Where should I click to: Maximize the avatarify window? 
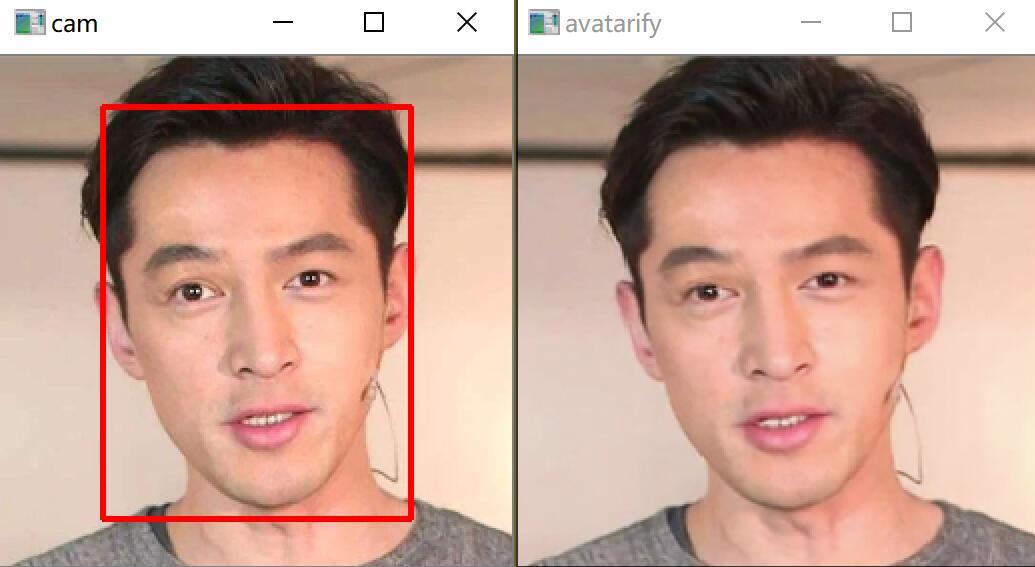pyautogui.click(x=902, y=22)
